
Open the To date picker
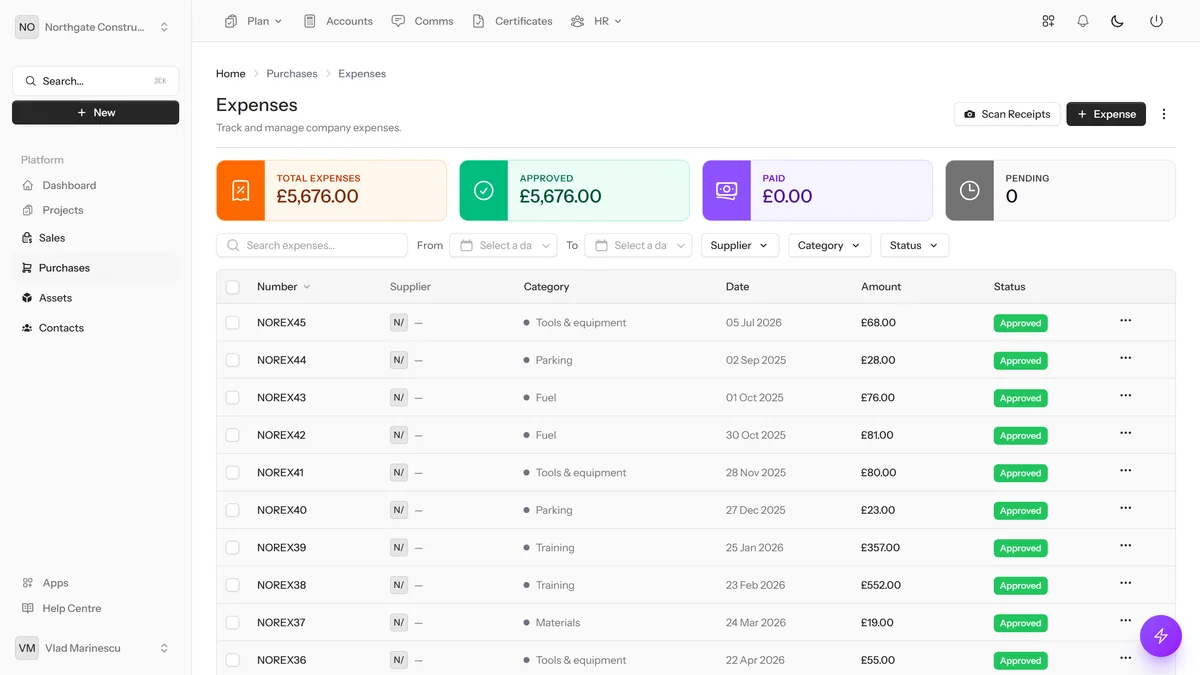pos(638,245)
